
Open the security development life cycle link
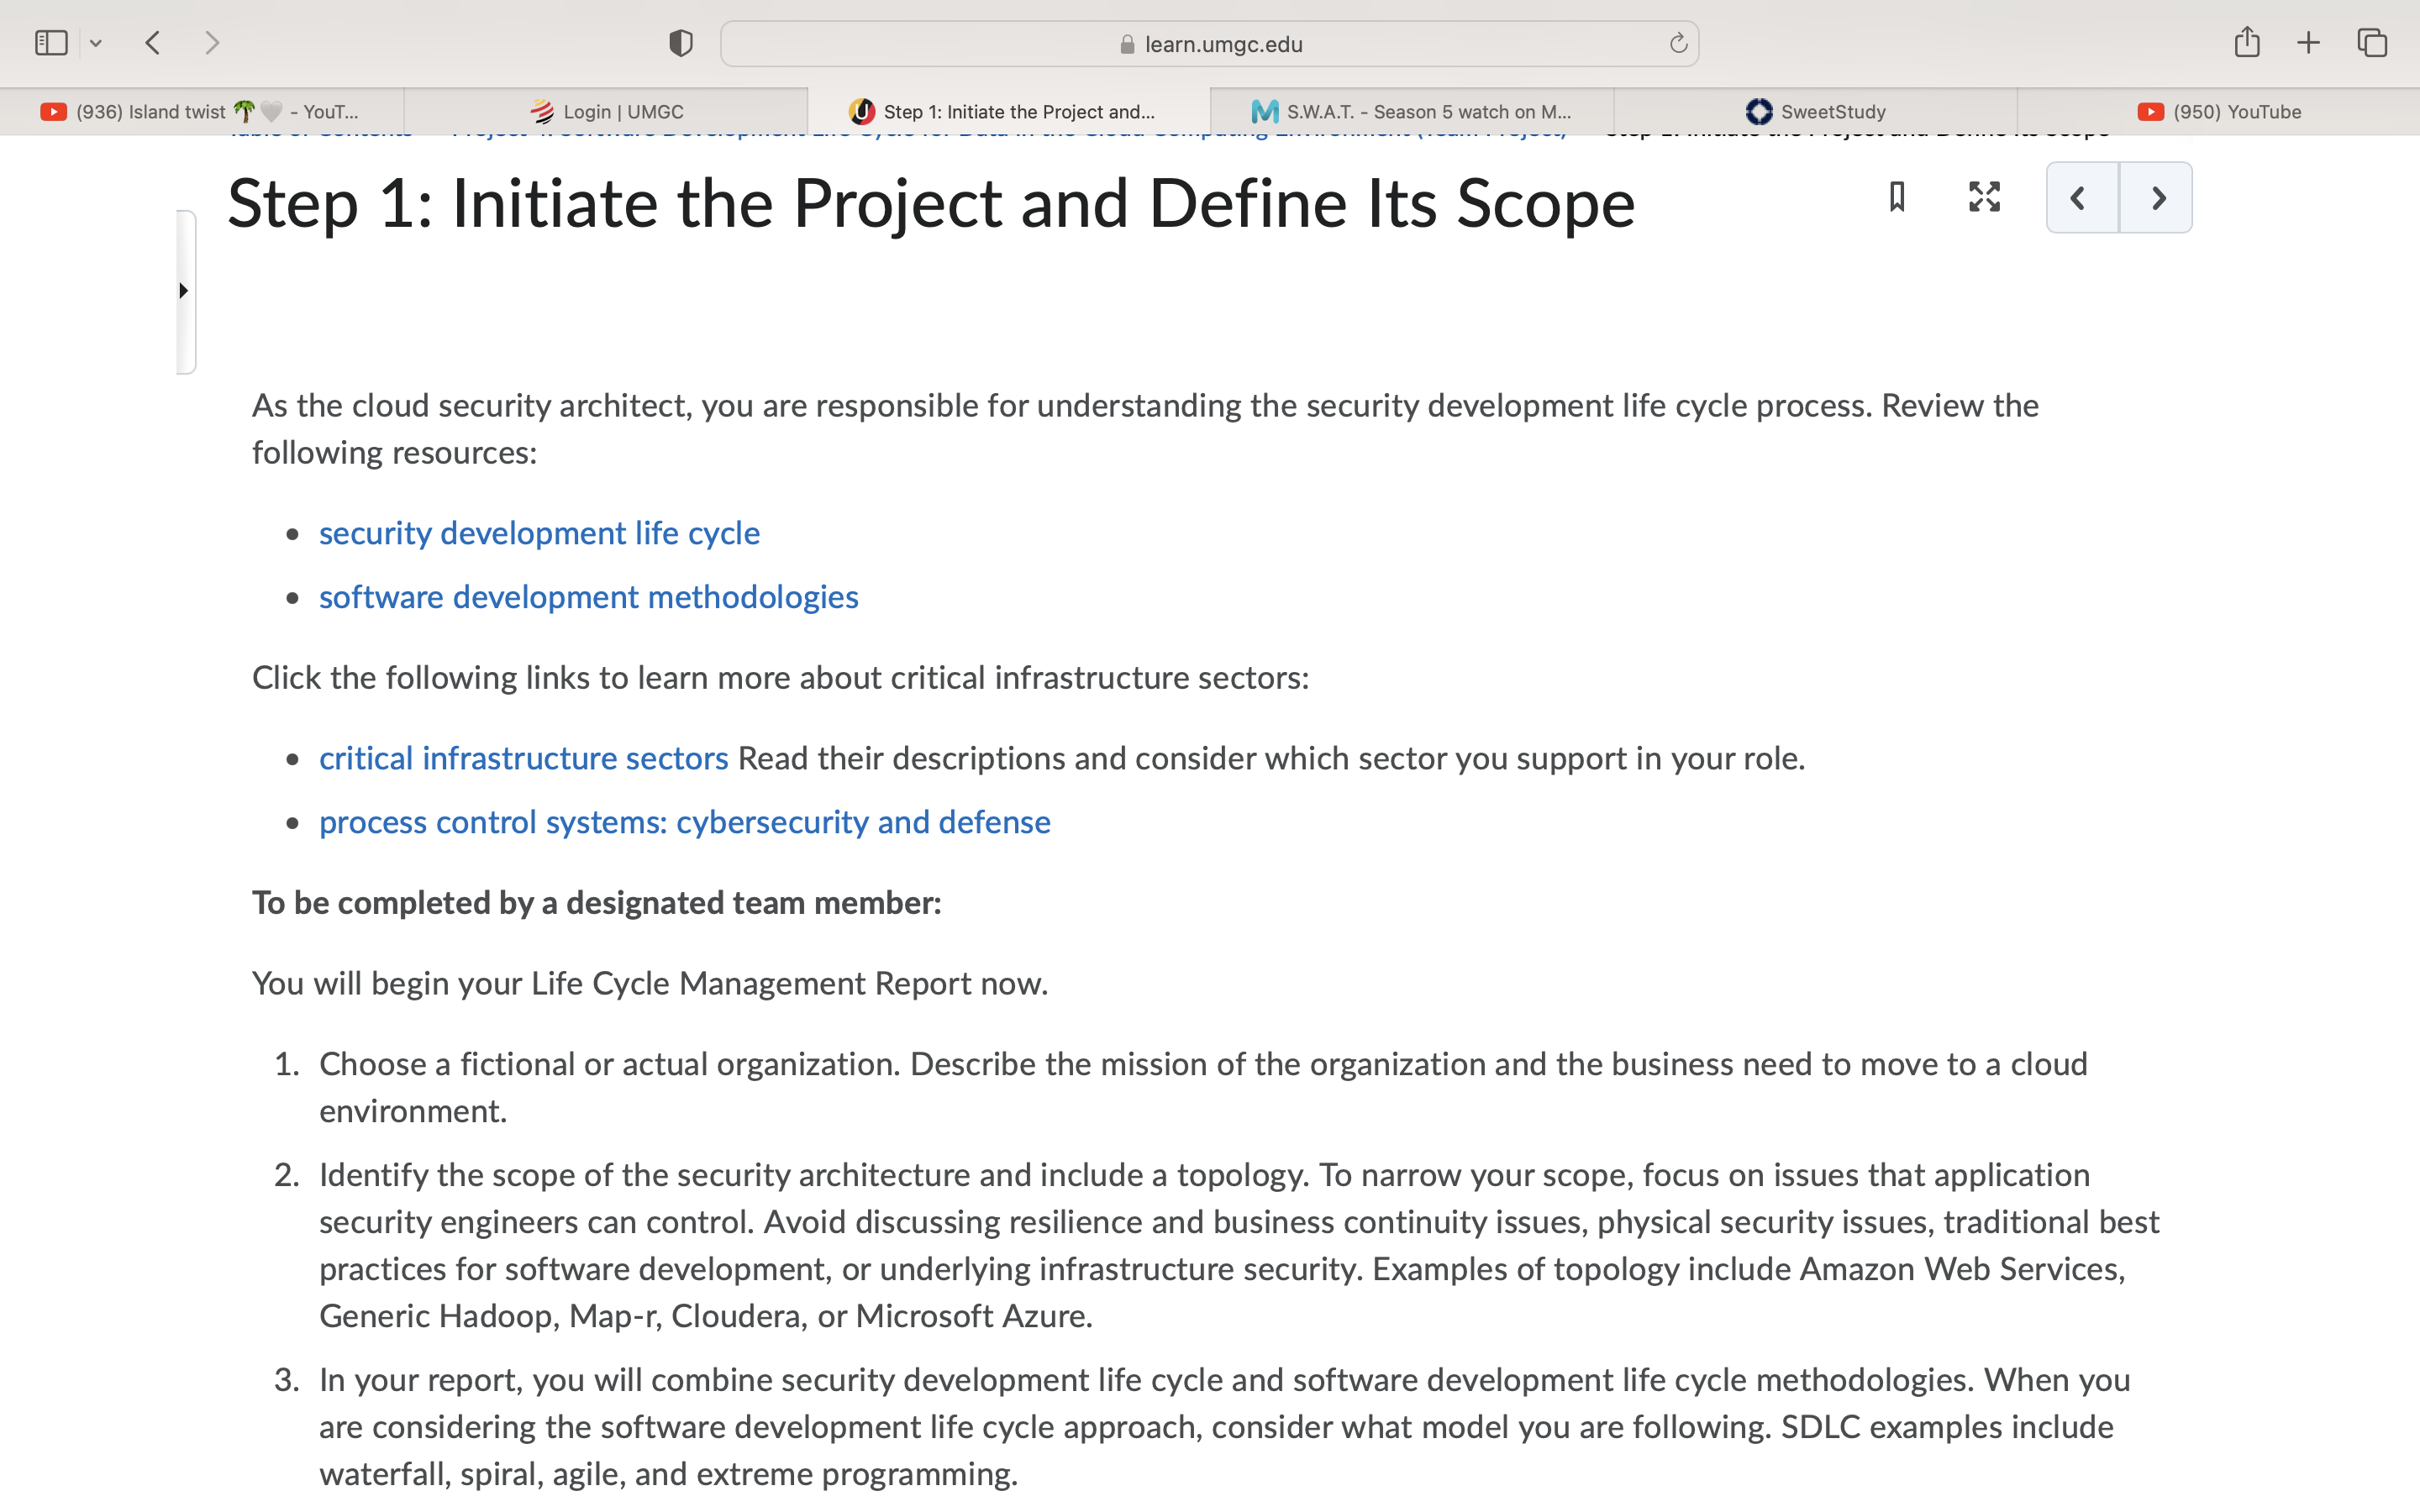pyautogui.click(x=539, y=533)
